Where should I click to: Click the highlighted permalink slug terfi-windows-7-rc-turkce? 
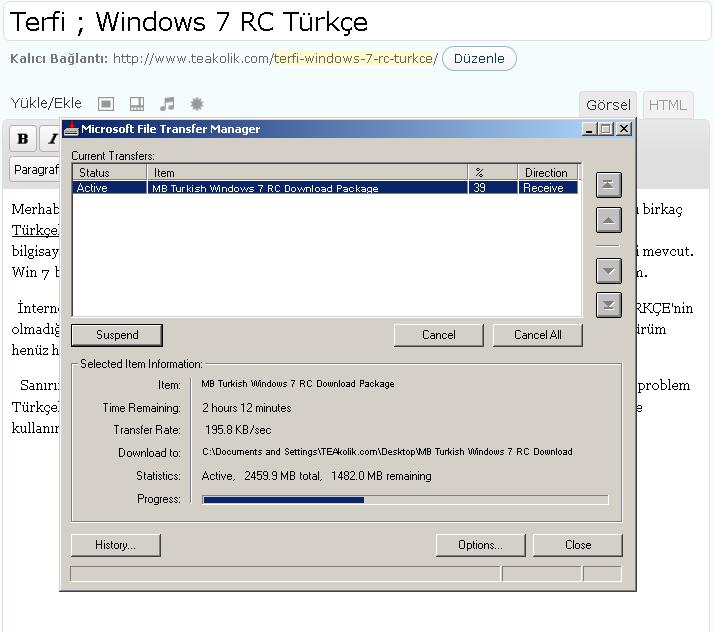[x=354, y=59]
